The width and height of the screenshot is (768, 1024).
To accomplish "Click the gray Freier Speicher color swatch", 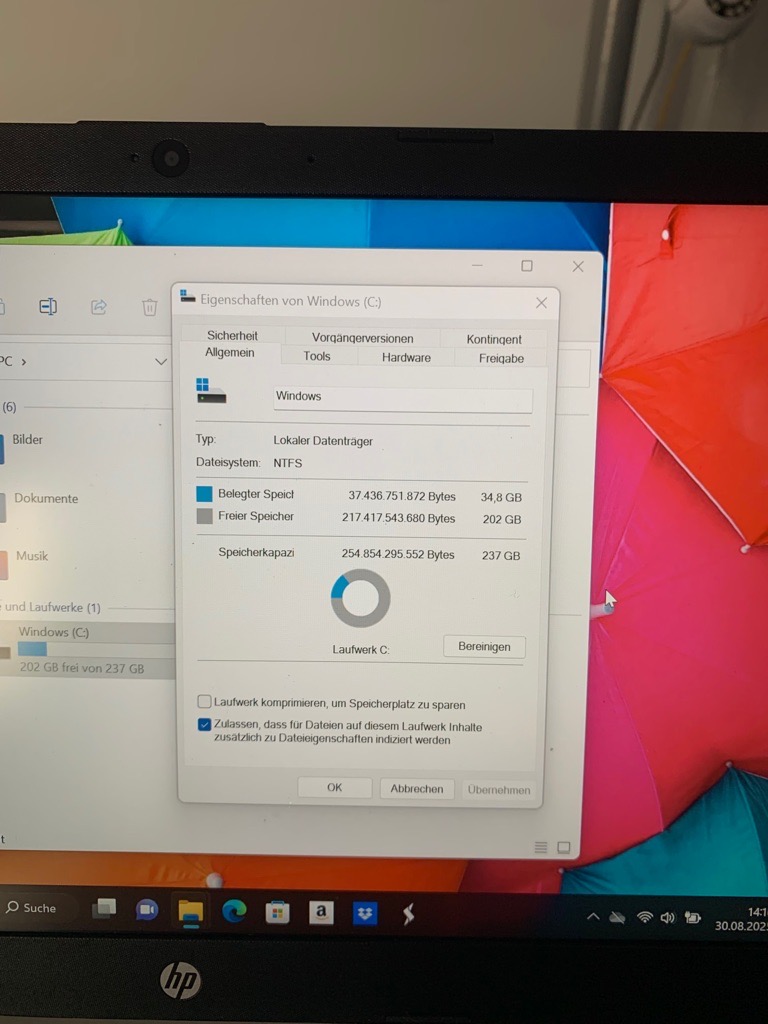I will [x=204, y=516].
